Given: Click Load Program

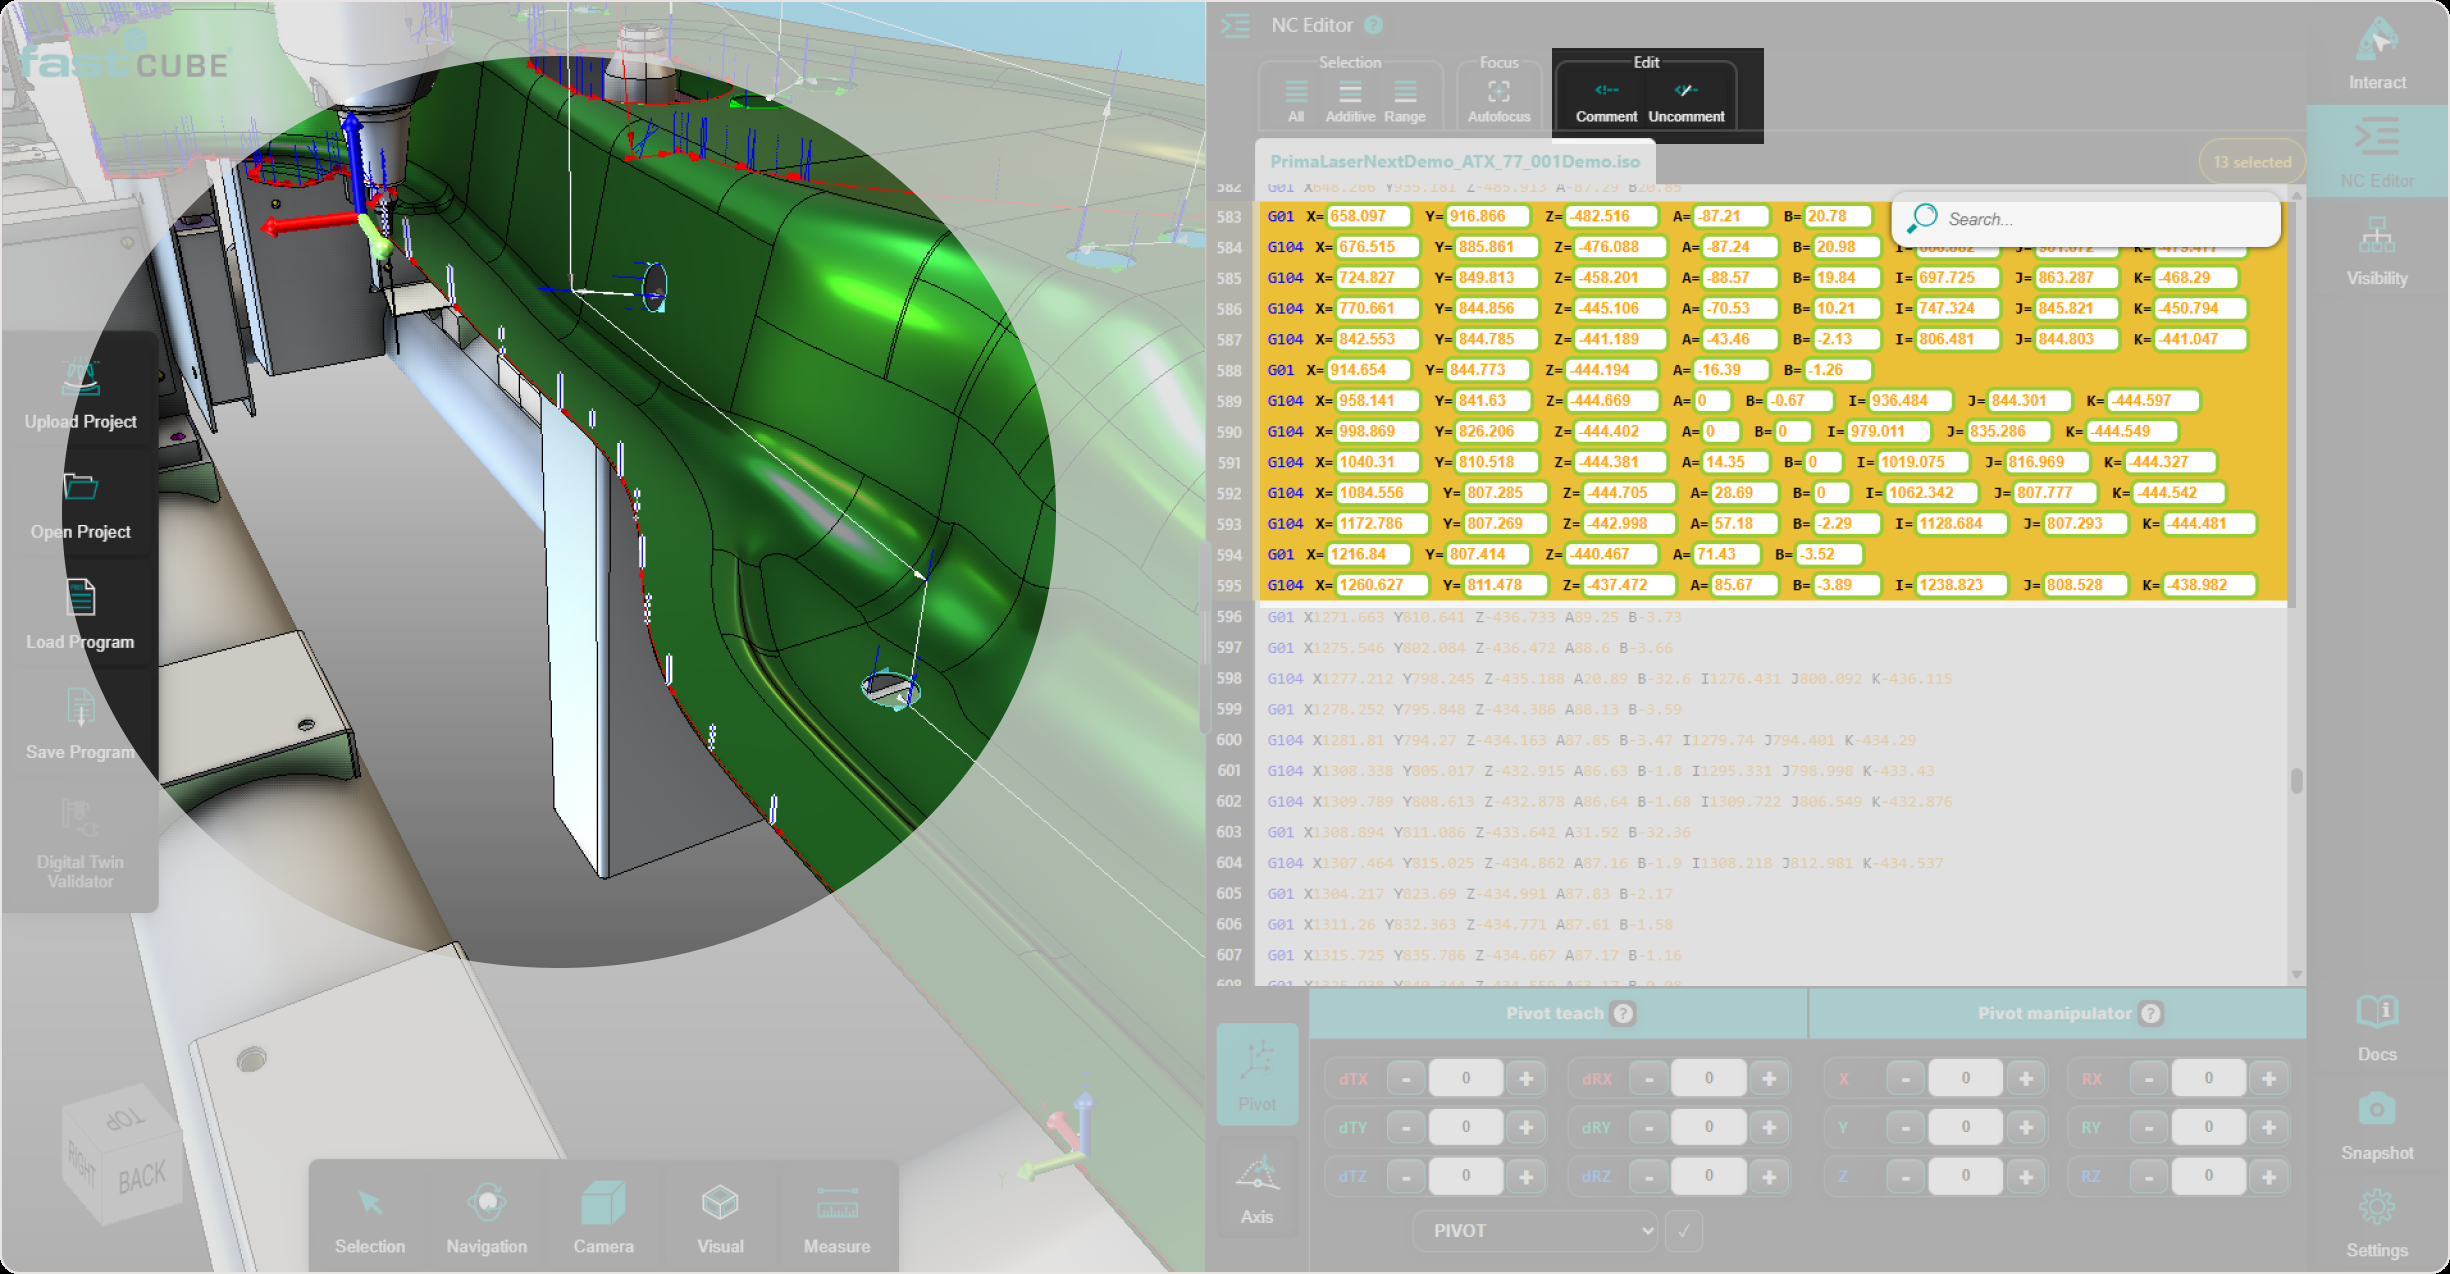Looking at the screenshot, I should pyautogui.click(x=80, y=614).
